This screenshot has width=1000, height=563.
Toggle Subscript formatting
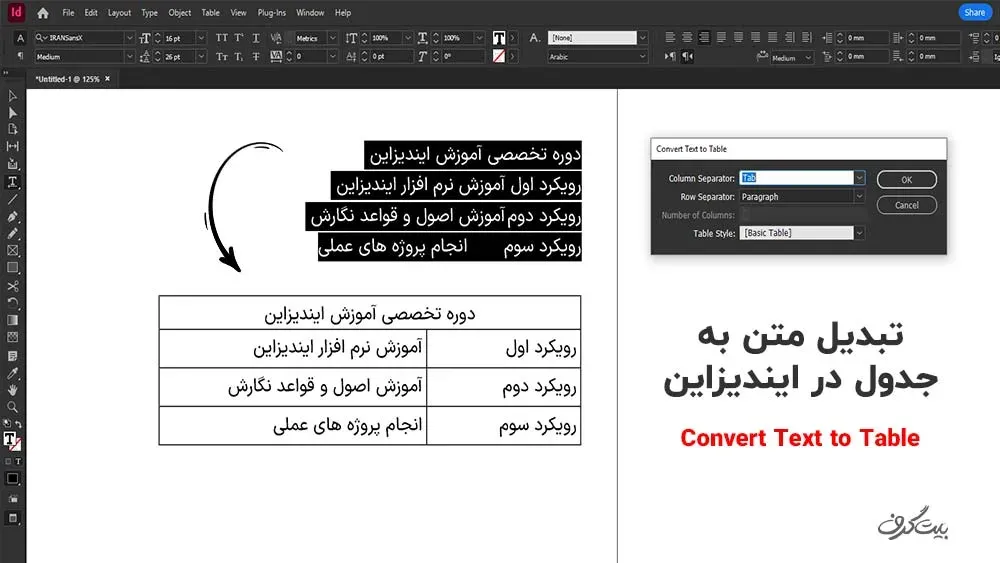pyautogui.click(x=239, y=57)
